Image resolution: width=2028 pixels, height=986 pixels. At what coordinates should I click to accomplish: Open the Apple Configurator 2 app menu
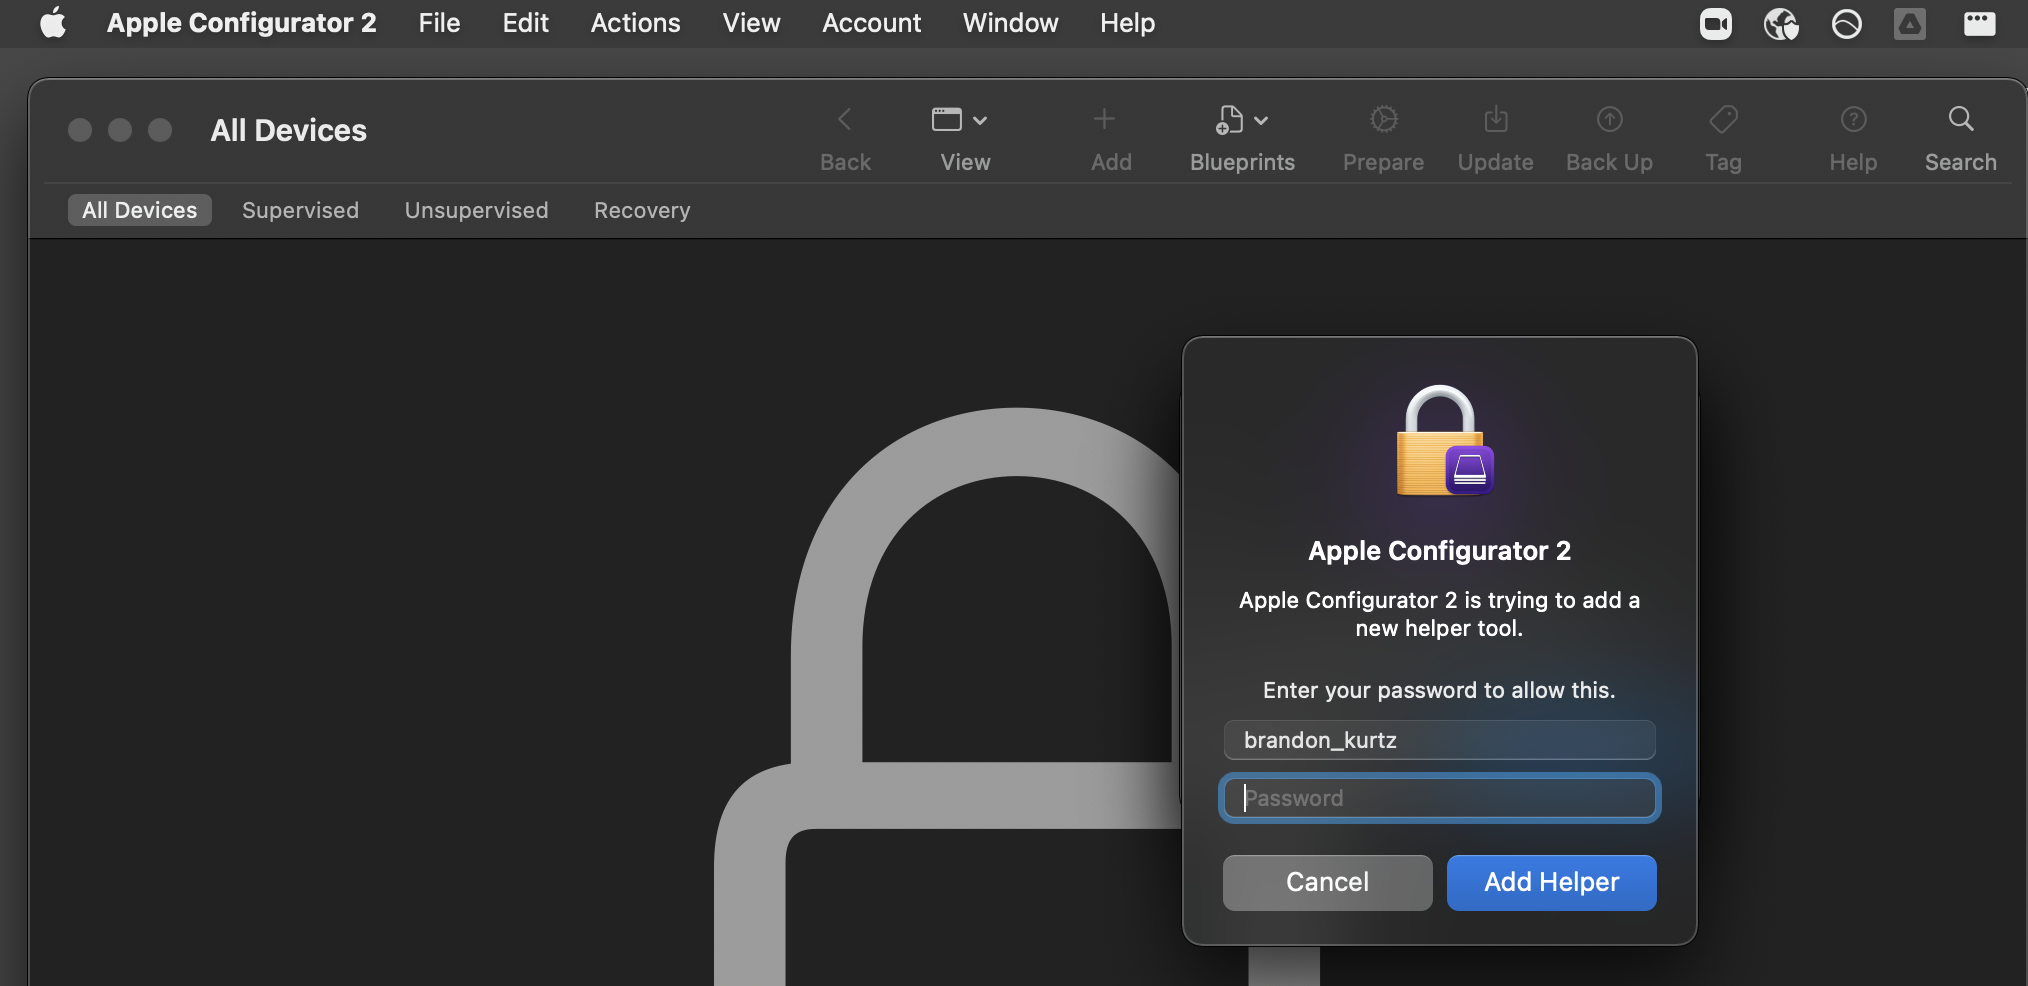(242, 23)
